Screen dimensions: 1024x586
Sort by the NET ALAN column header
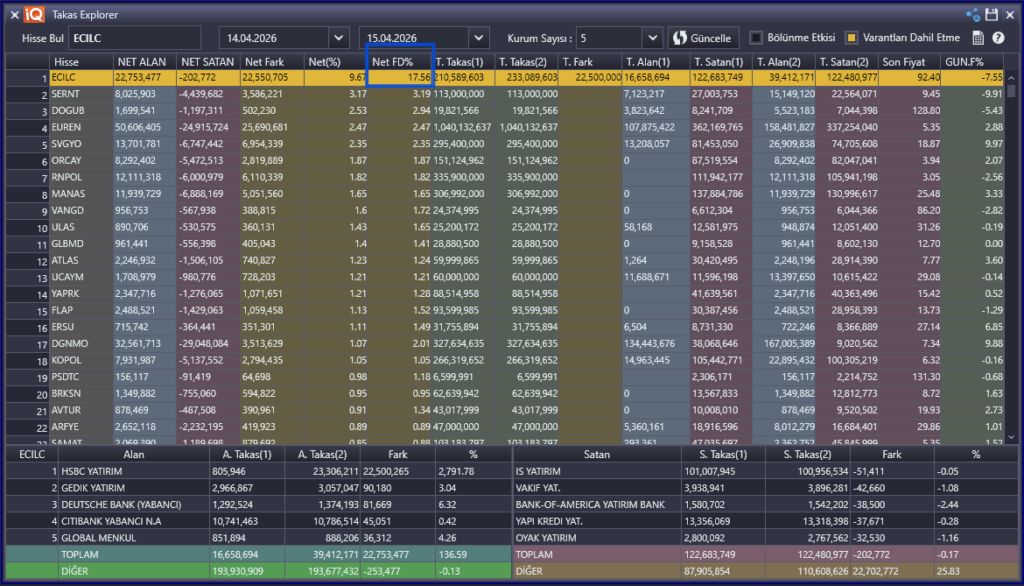point(142,62)
